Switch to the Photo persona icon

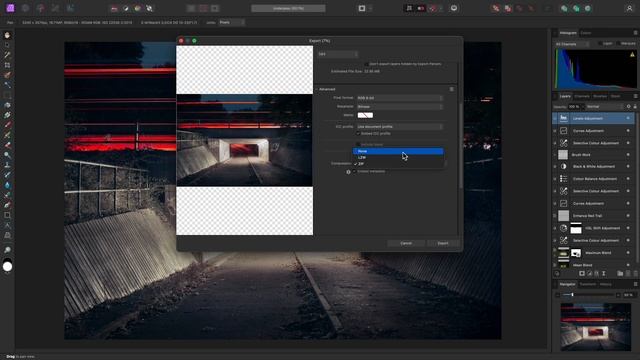coord(10,8)
